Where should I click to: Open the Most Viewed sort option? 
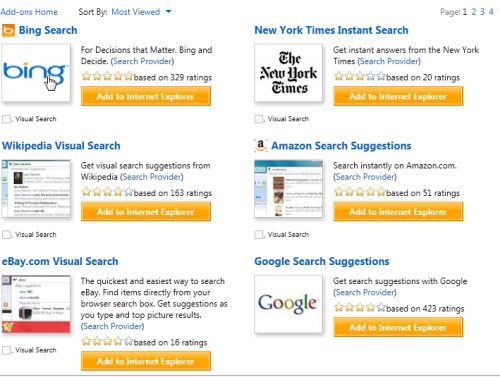[x=136, y=12]
